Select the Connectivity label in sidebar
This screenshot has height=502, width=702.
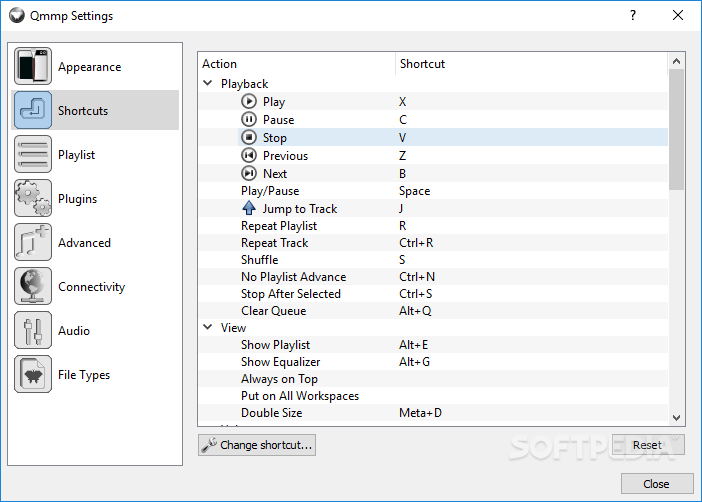(91, 287)
